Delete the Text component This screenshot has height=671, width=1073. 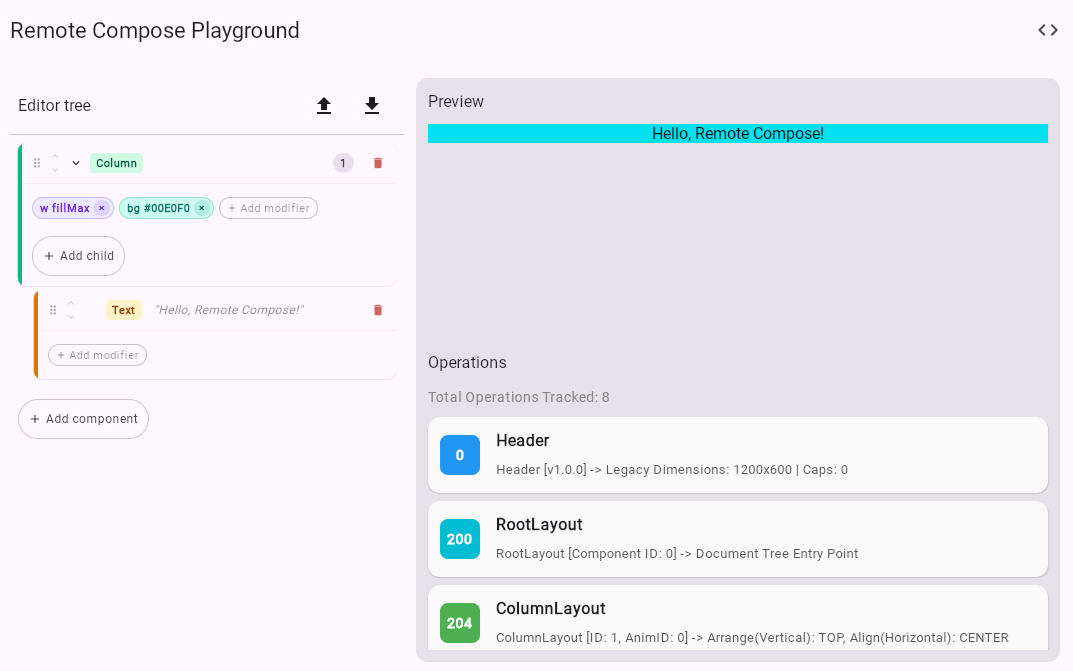[x=378, y=310]
